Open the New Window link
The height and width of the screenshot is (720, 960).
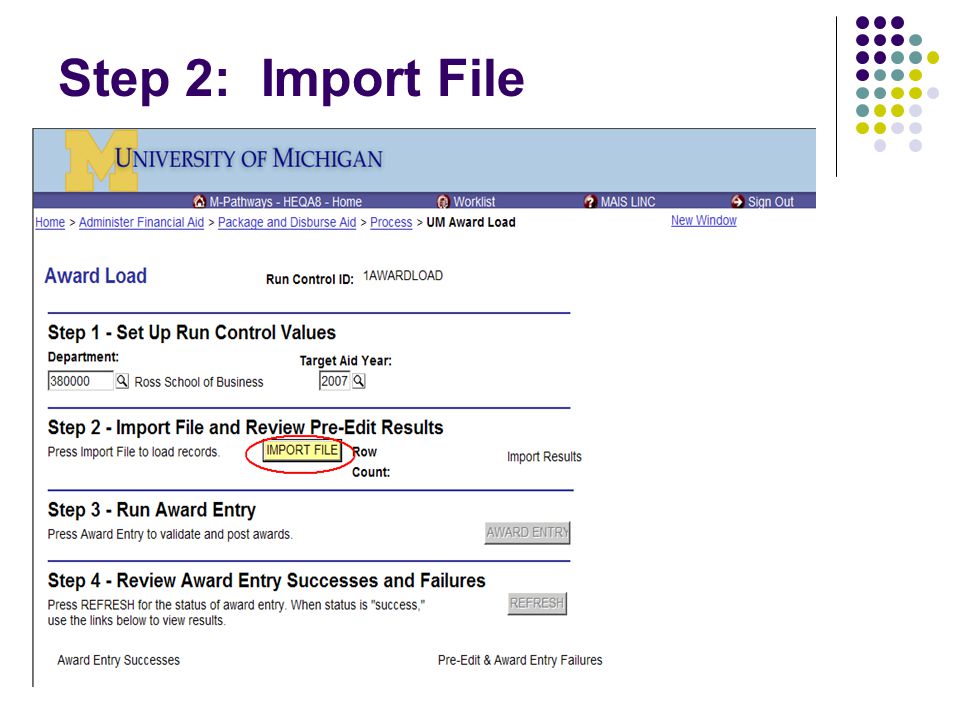point(704,220)
